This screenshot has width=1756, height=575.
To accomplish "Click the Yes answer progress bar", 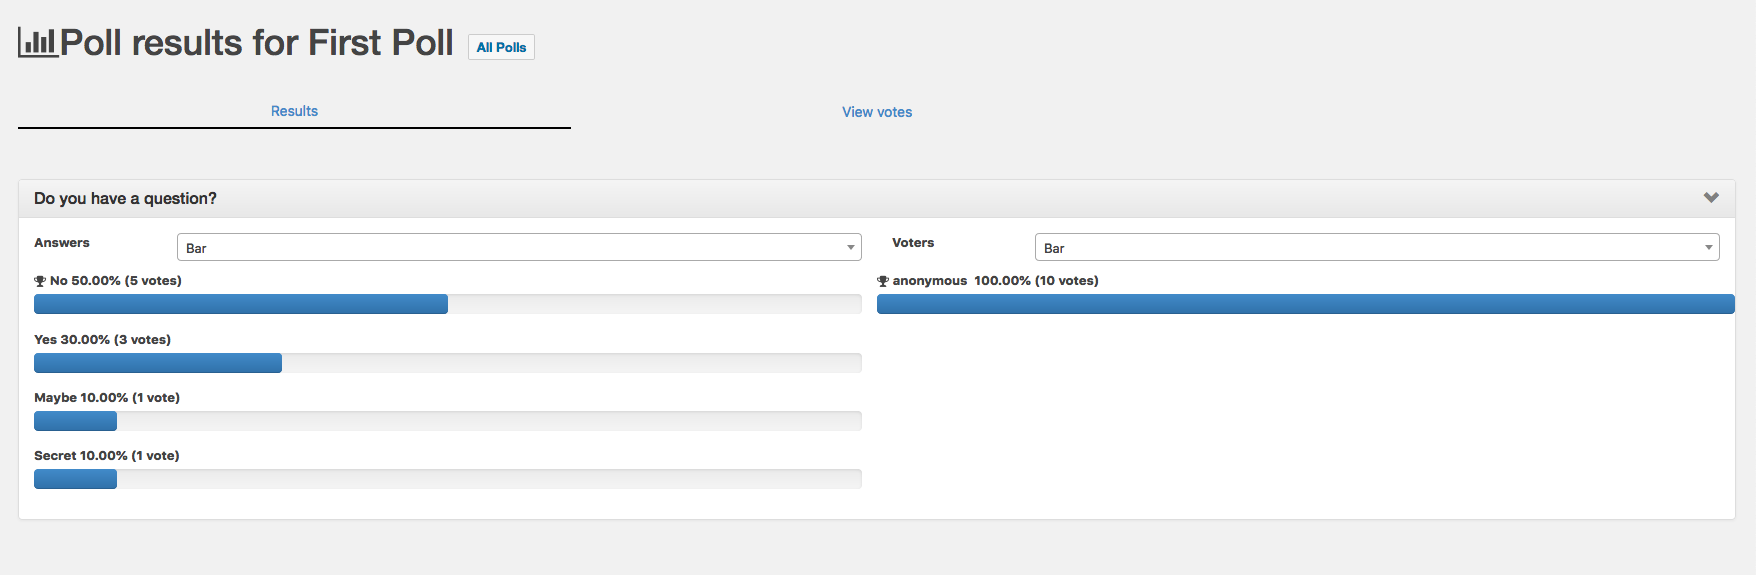I will 447,363.
